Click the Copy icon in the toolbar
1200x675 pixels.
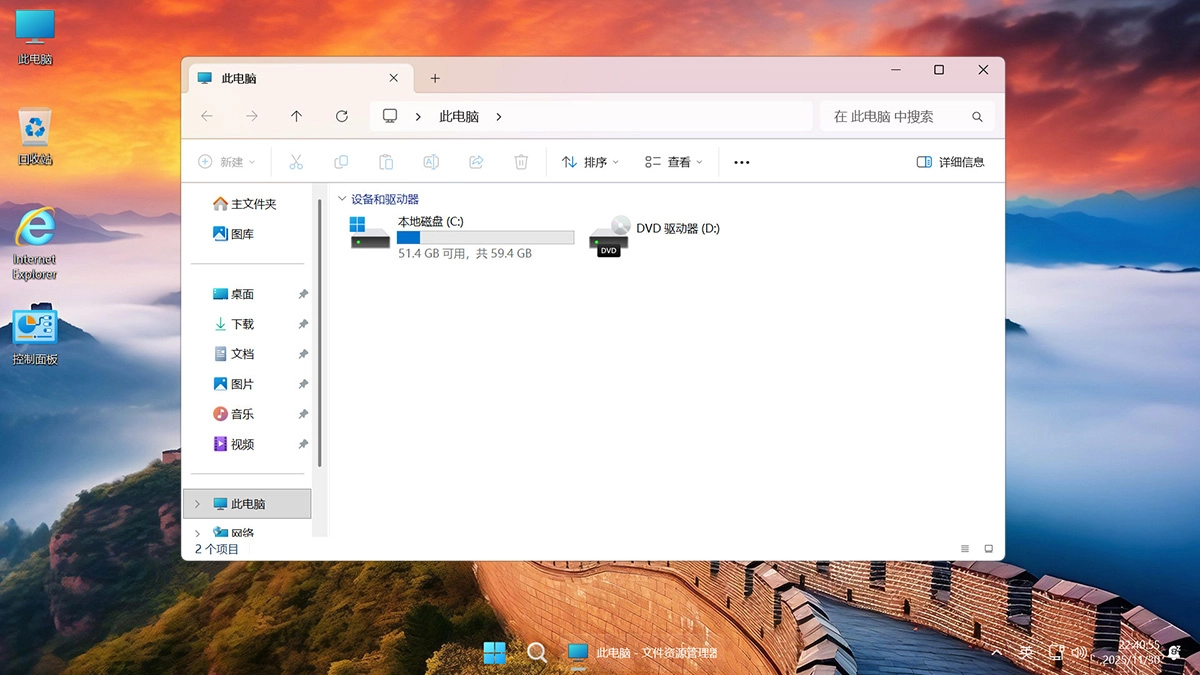click(x=341, y=161)
